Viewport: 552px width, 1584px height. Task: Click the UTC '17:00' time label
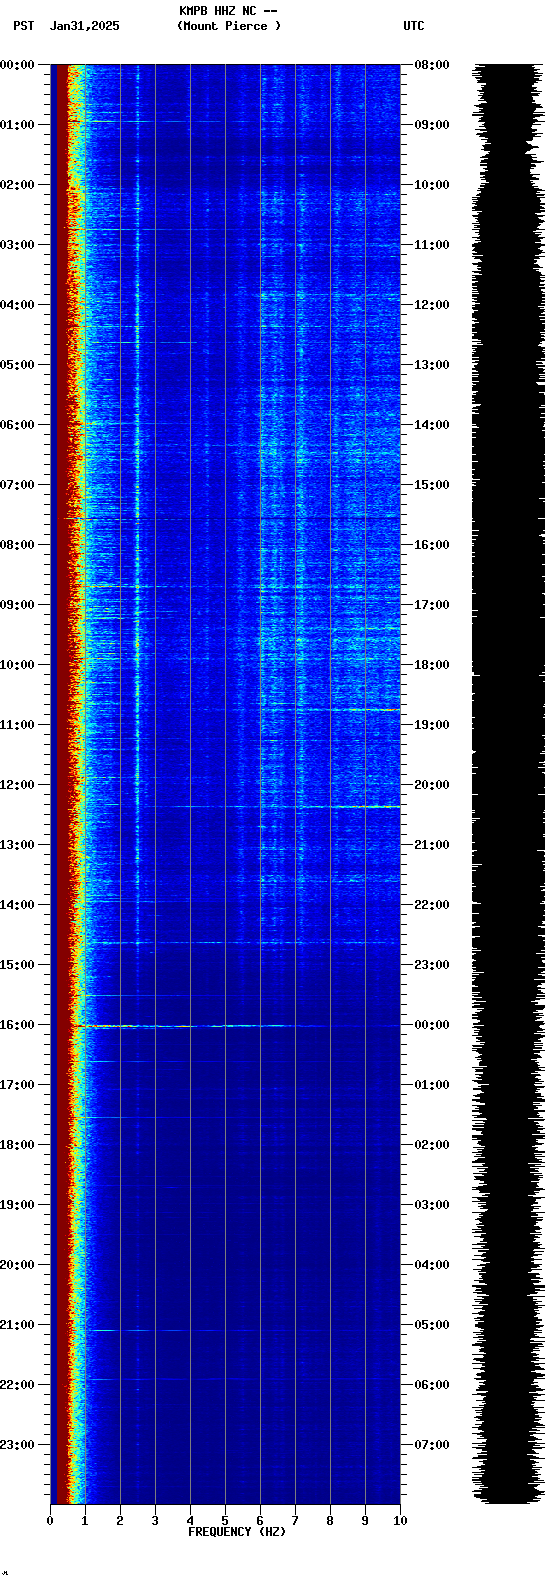432,605
